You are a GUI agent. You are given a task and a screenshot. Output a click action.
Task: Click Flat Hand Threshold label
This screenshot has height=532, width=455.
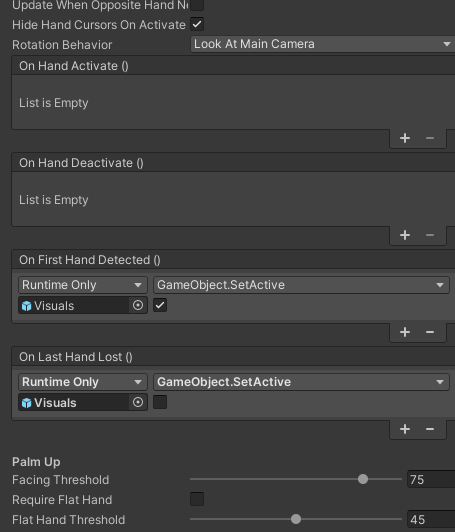(69, 520)
